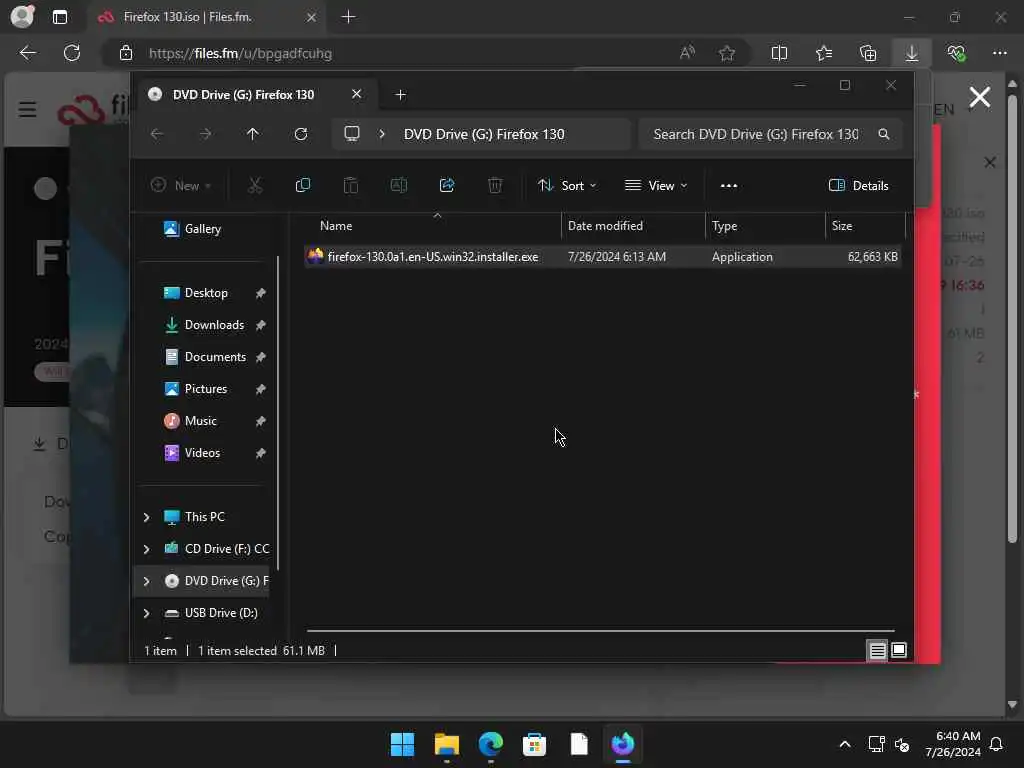Click the Explorer horizontal scrollbar
1024x768 pixels.
coord(600,631)
